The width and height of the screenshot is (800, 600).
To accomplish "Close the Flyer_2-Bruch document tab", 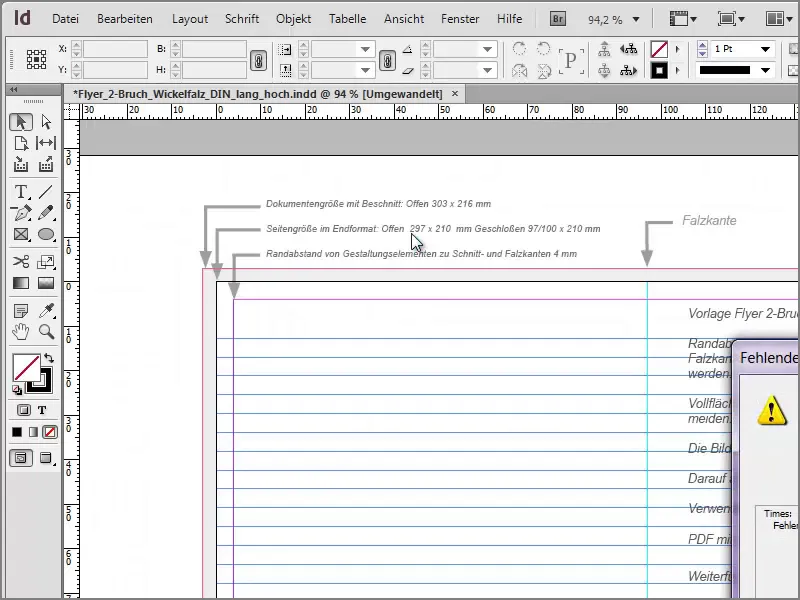I will tap(455, 92).
